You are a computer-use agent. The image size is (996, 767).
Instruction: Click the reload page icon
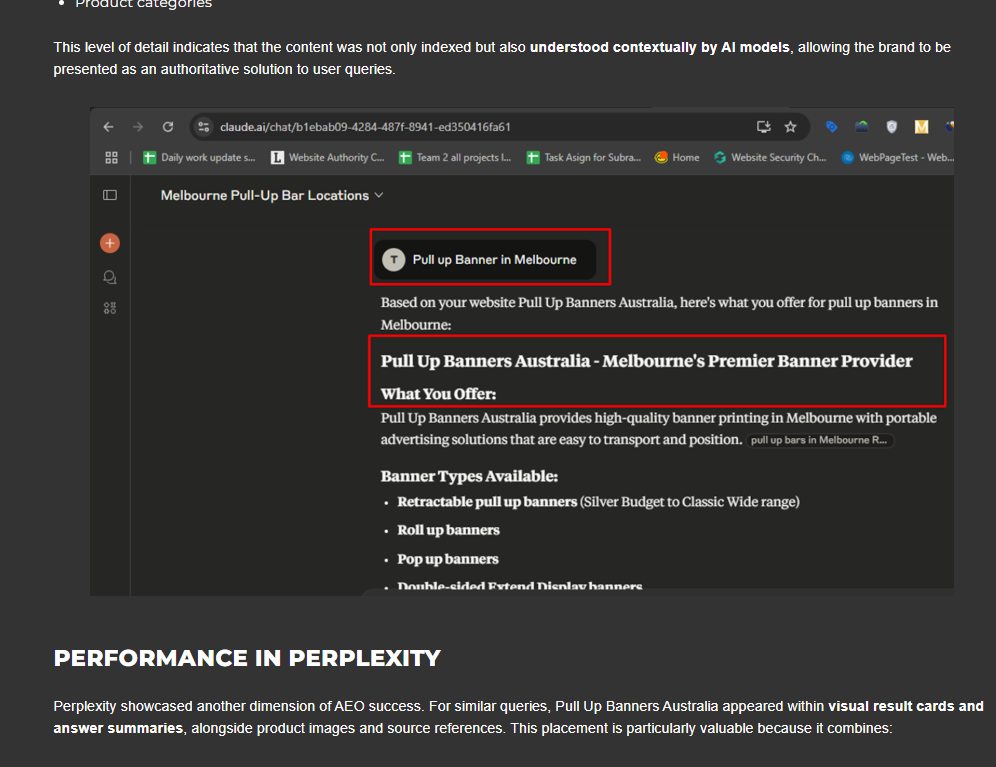pyautogui.click(x=168, y=127)
